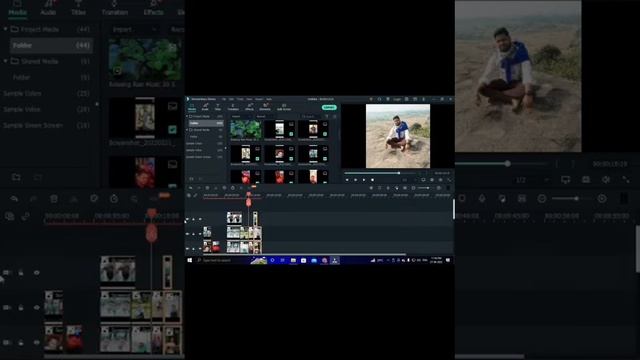Image resolution: width=640 pixels, height=360 pixels.
Task: Open the Help menu in center Filmora window
Action: [269, 99]
